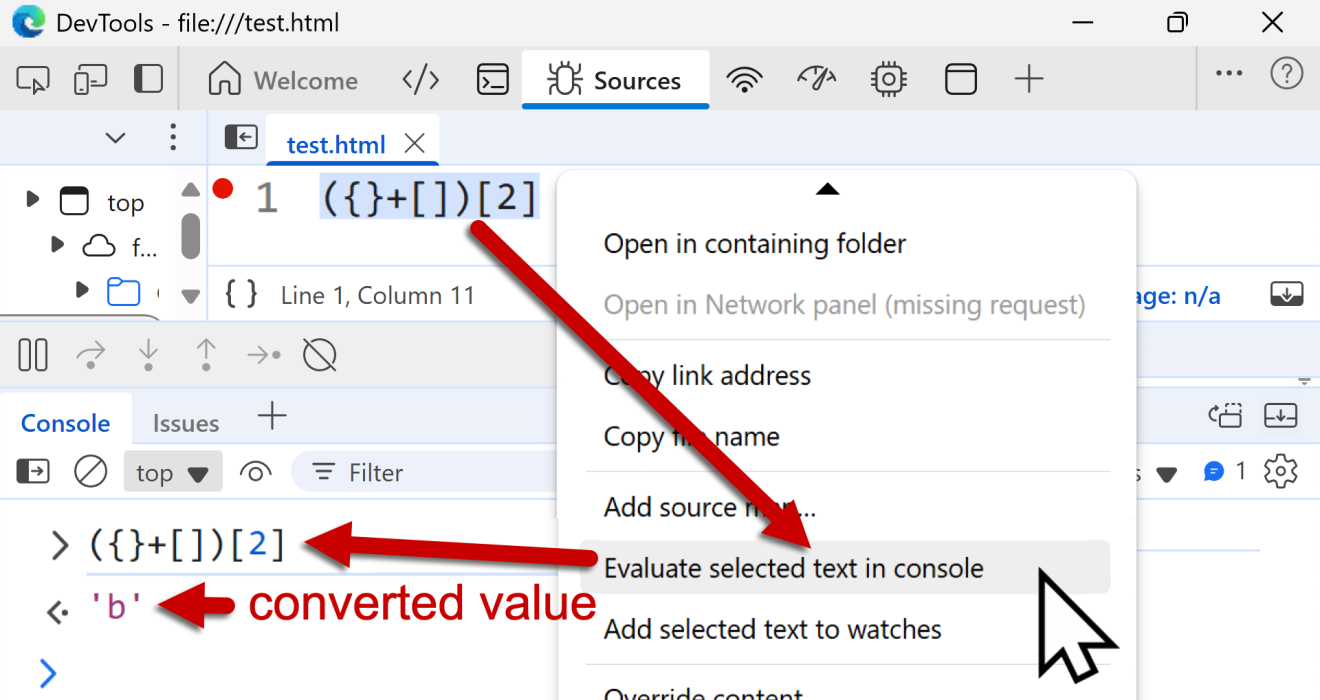Viewport: 1320px width, 700px height.
Task: Toggle the breakpoint on line 1
Action: 222,187
